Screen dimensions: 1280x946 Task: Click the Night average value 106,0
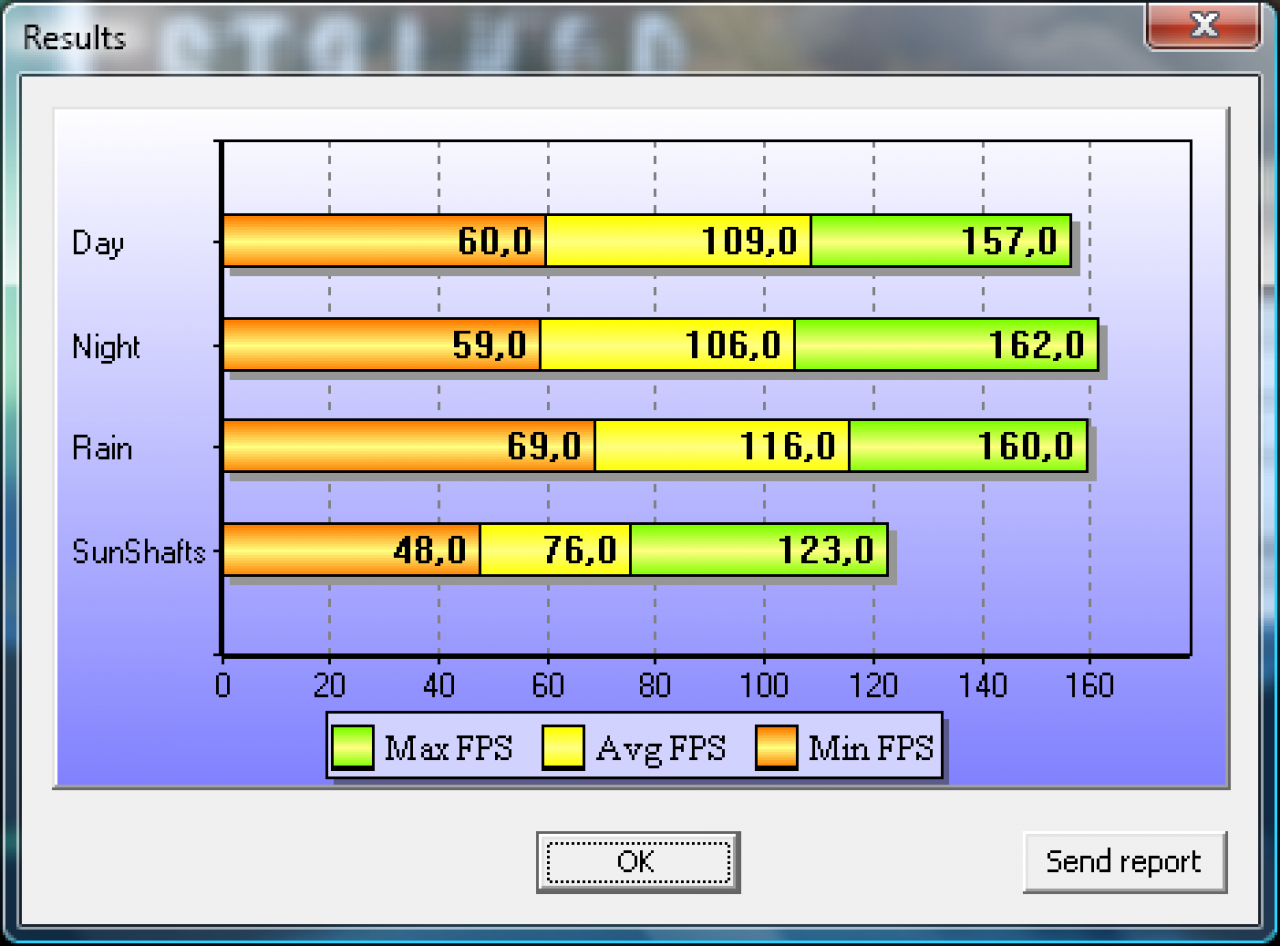tap(733, 345)
